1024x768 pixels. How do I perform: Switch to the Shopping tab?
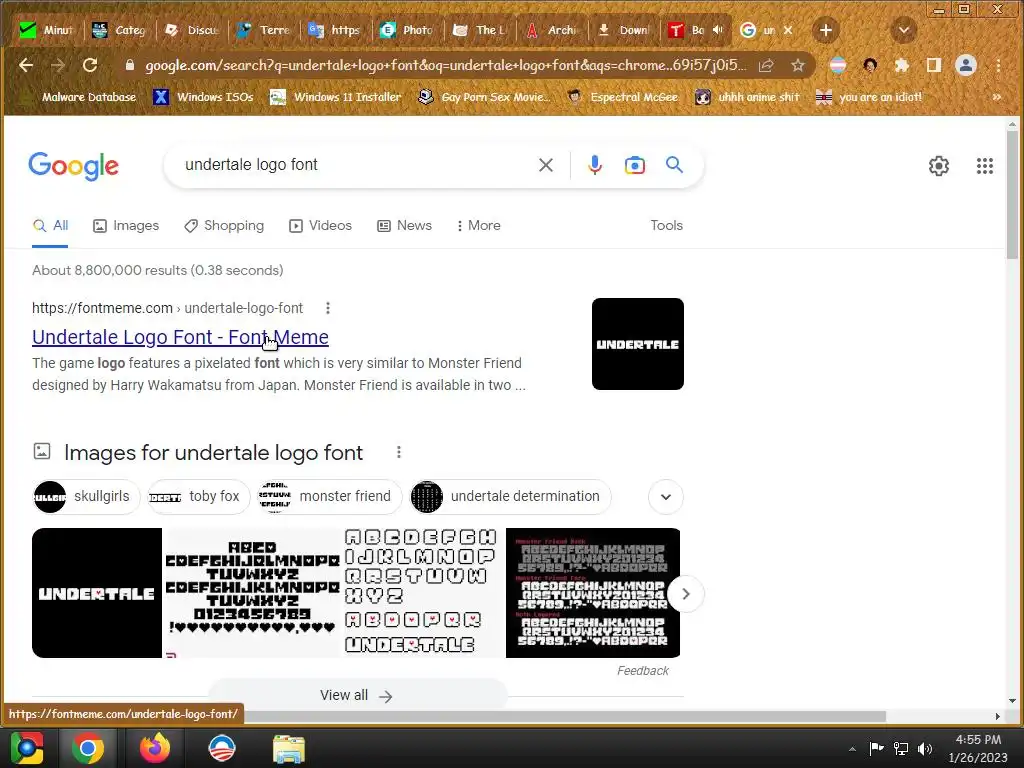tap(224, 225)
